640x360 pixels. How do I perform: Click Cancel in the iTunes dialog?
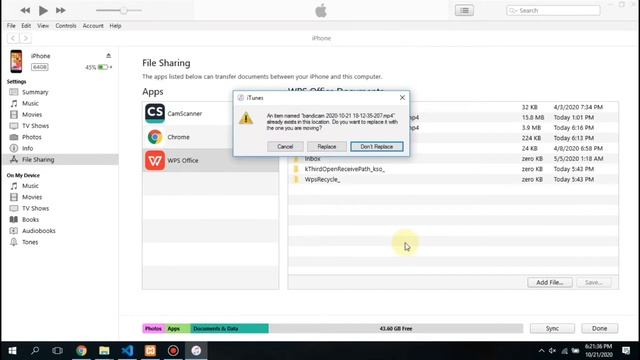[x=285, y=147]
